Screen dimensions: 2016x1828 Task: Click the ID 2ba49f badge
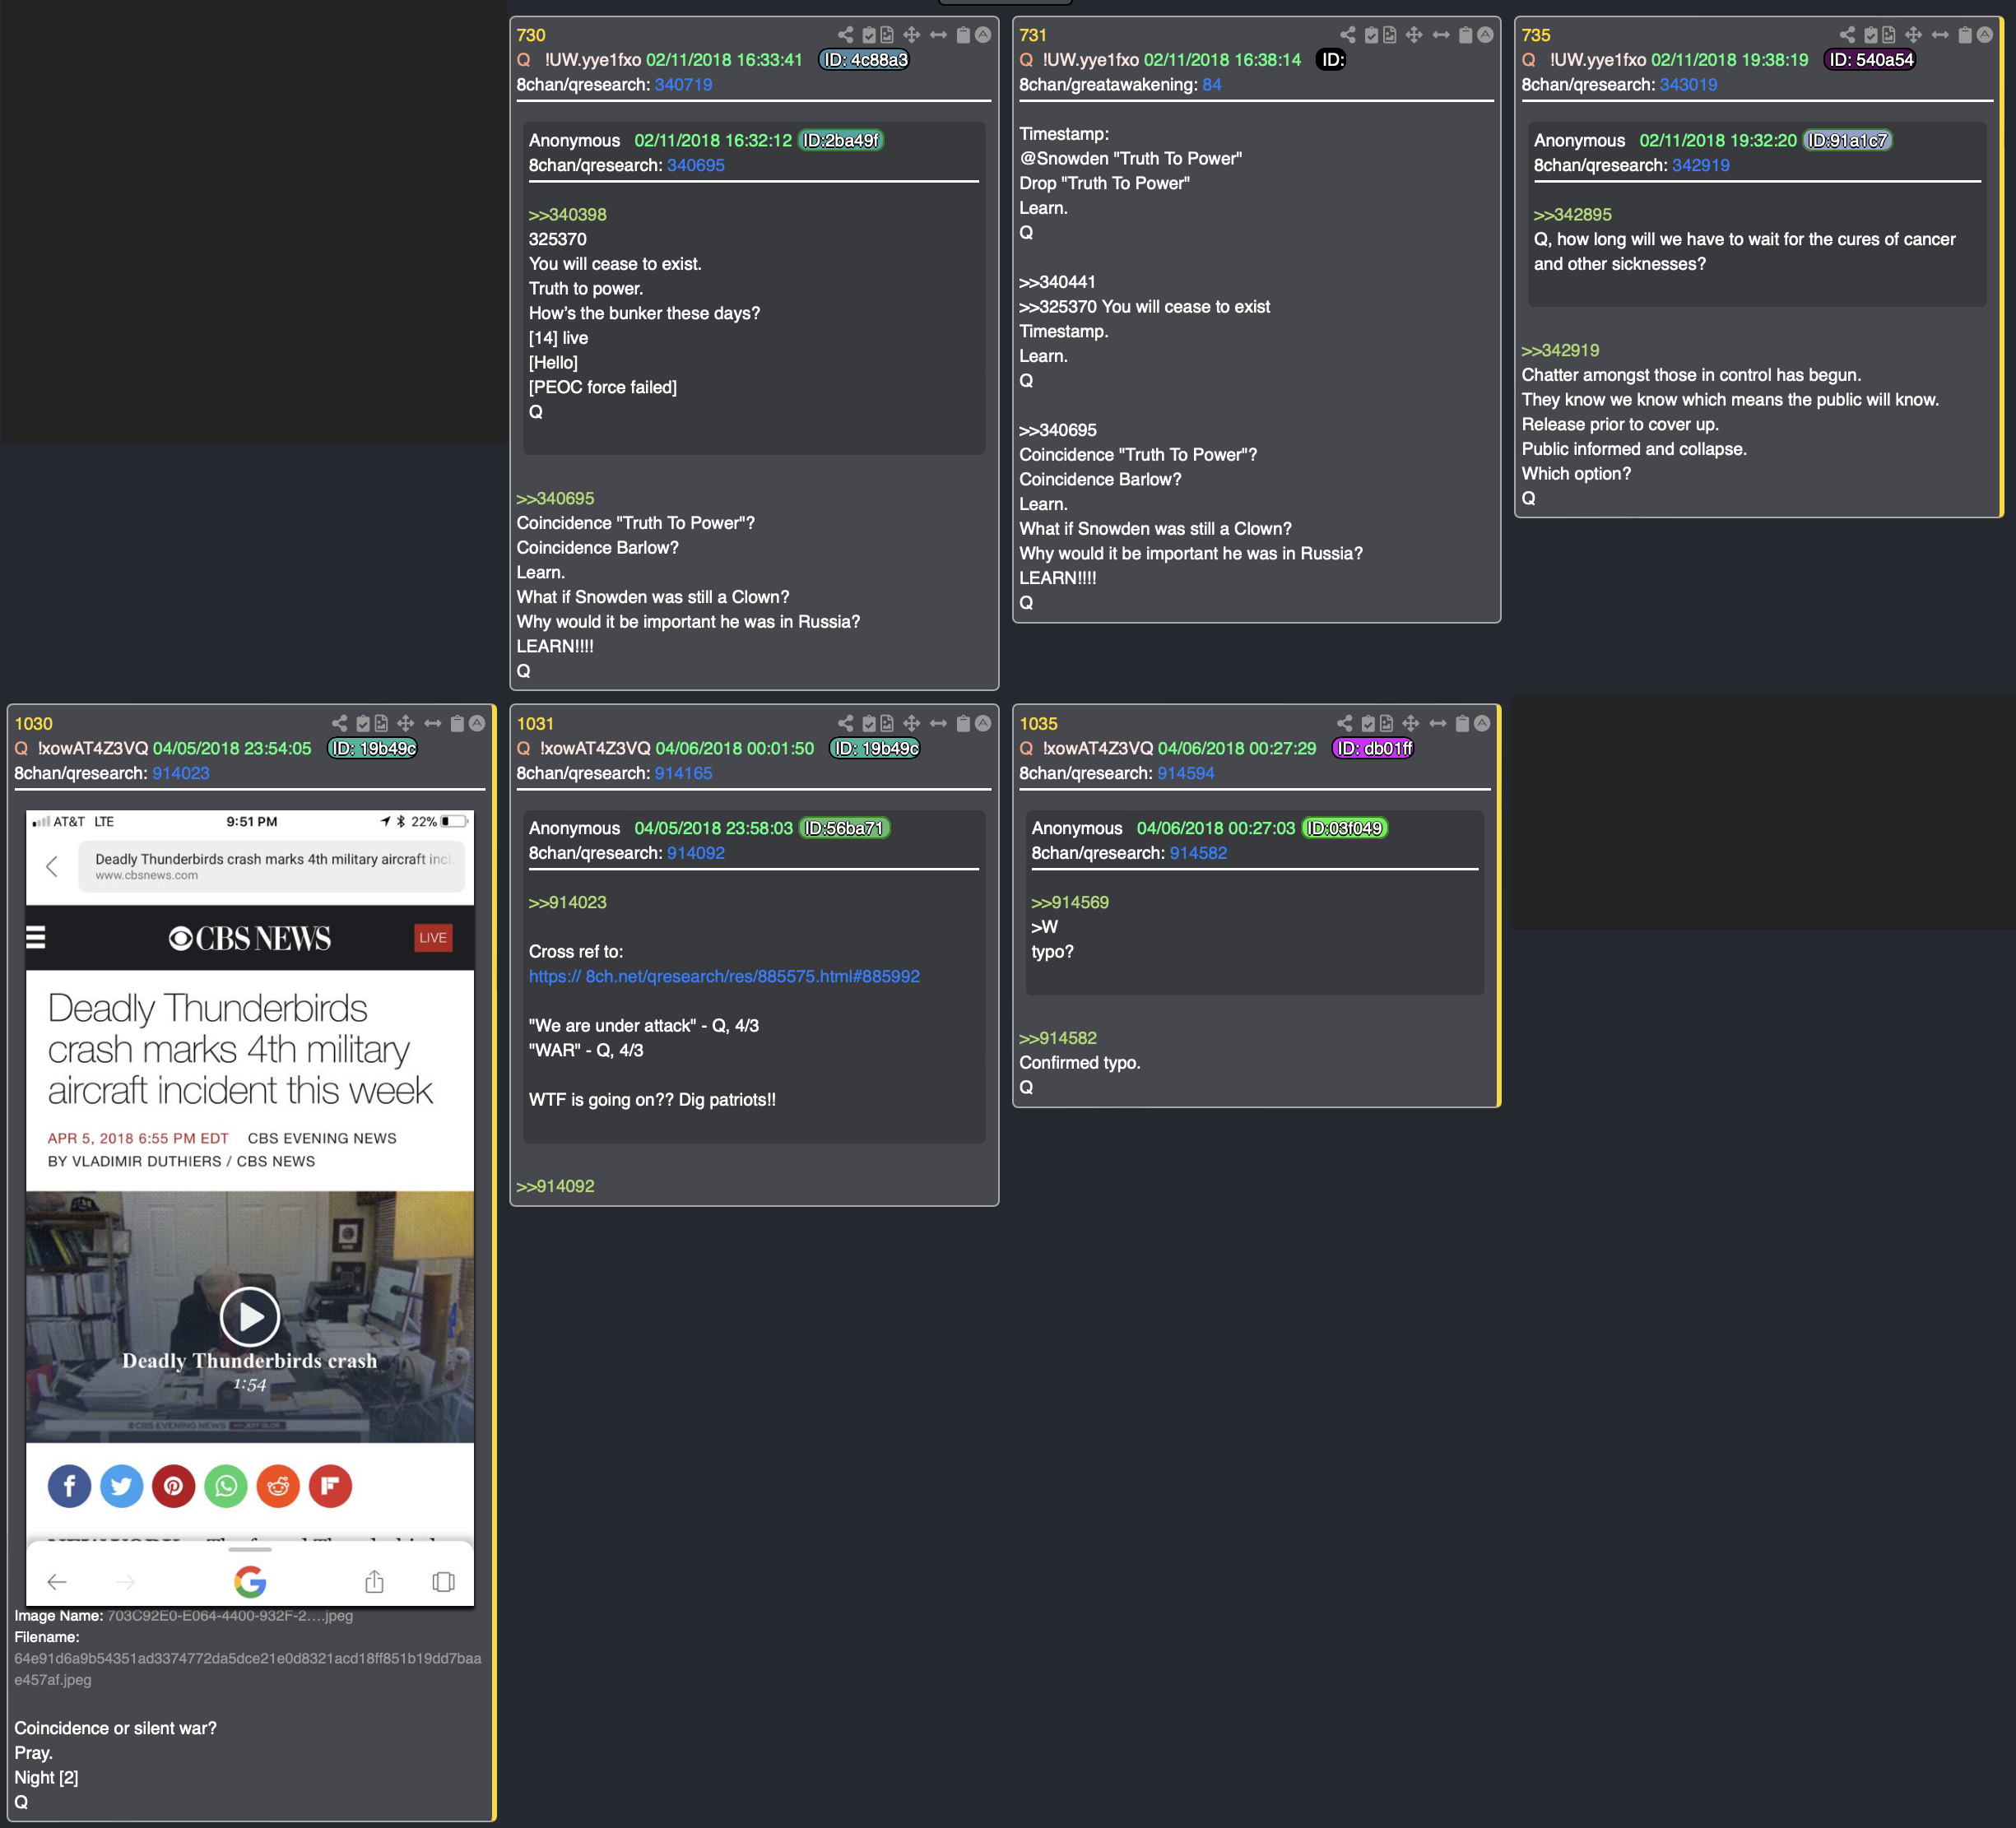[x=841, y=140]
